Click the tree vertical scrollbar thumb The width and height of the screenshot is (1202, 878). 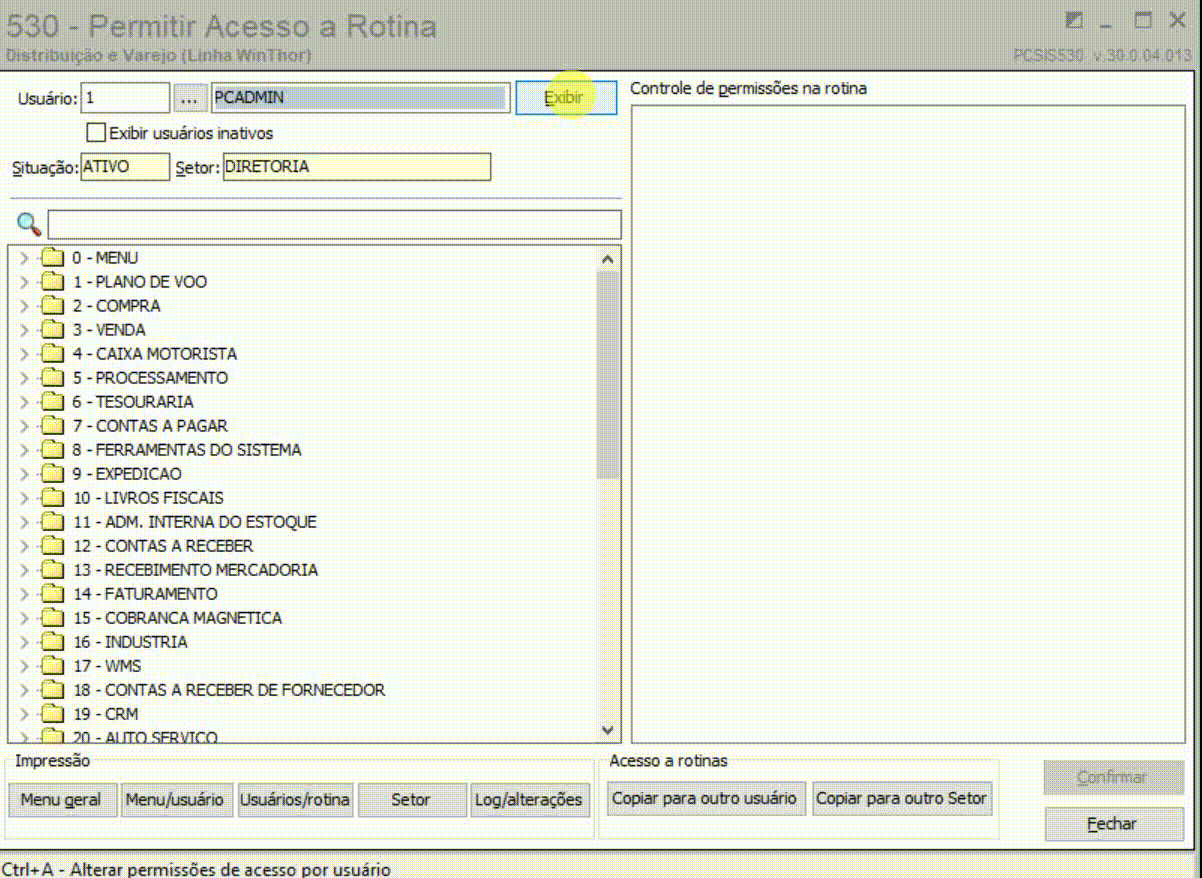pos(608,375)
